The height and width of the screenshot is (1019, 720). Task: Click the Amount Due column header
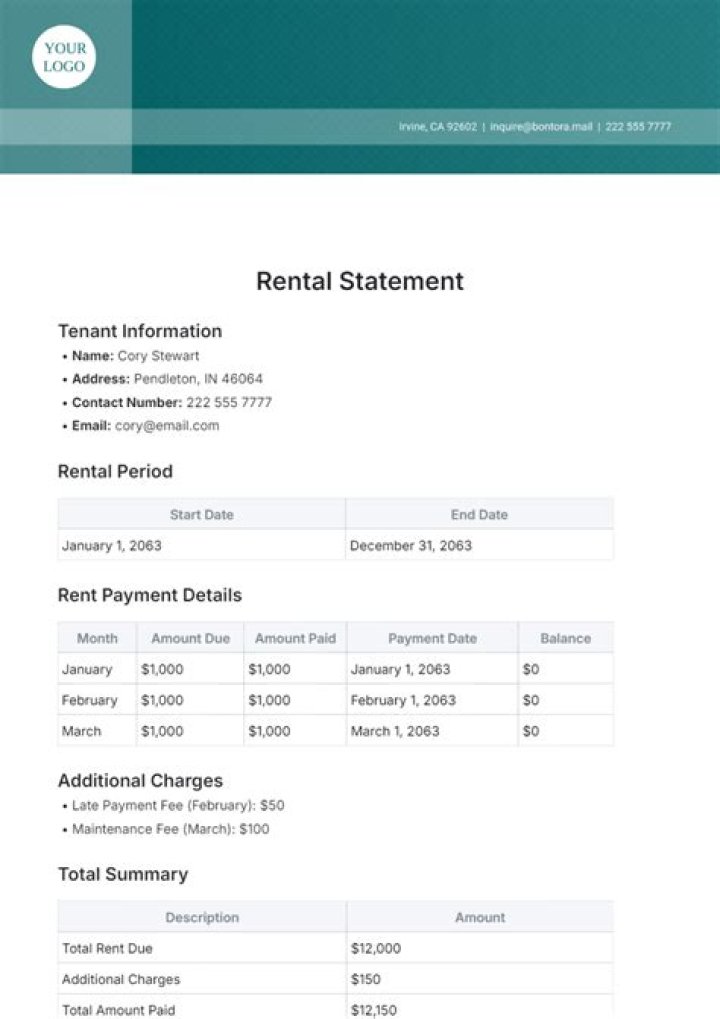pyautogui.click(x=190, y=638)
